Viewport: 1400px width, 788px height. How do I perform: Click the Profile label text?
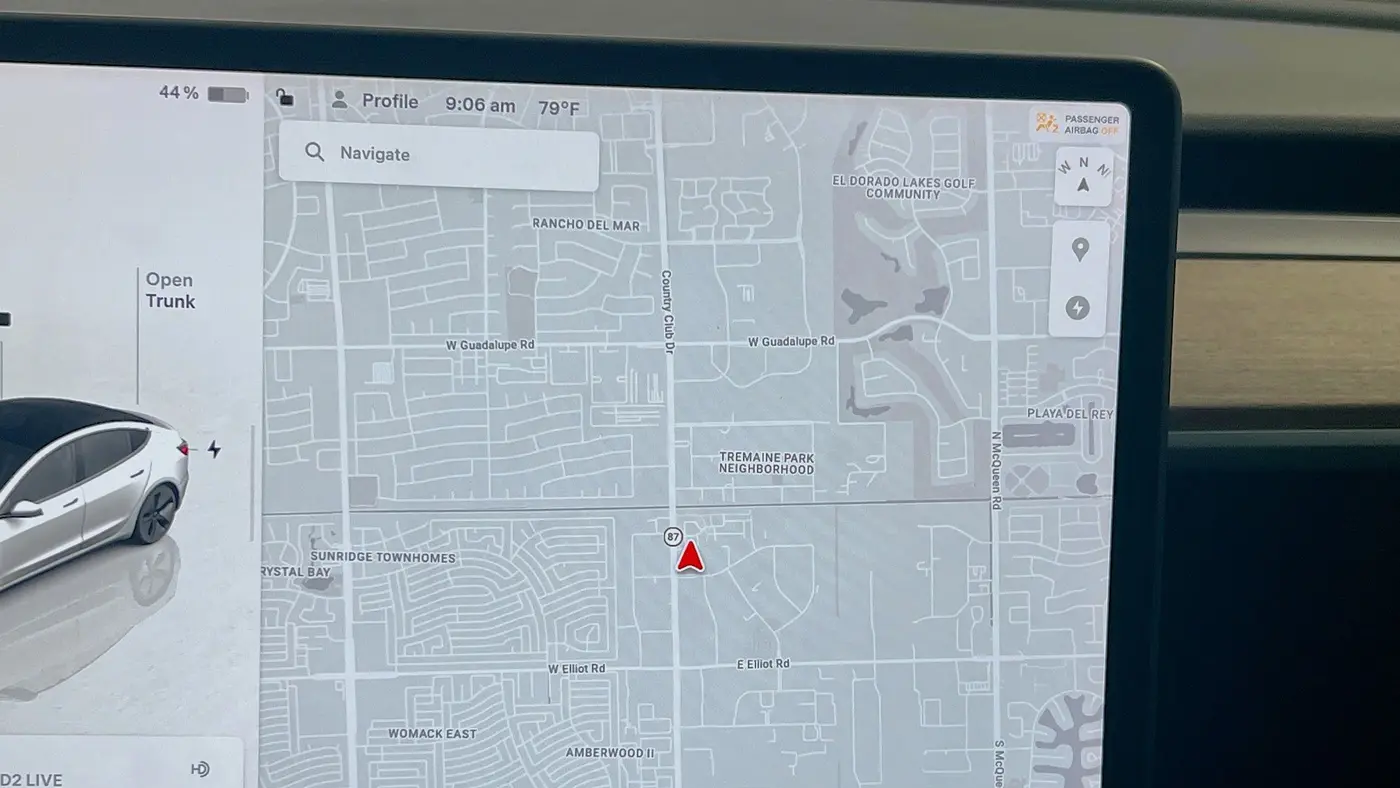click(390, 101)
